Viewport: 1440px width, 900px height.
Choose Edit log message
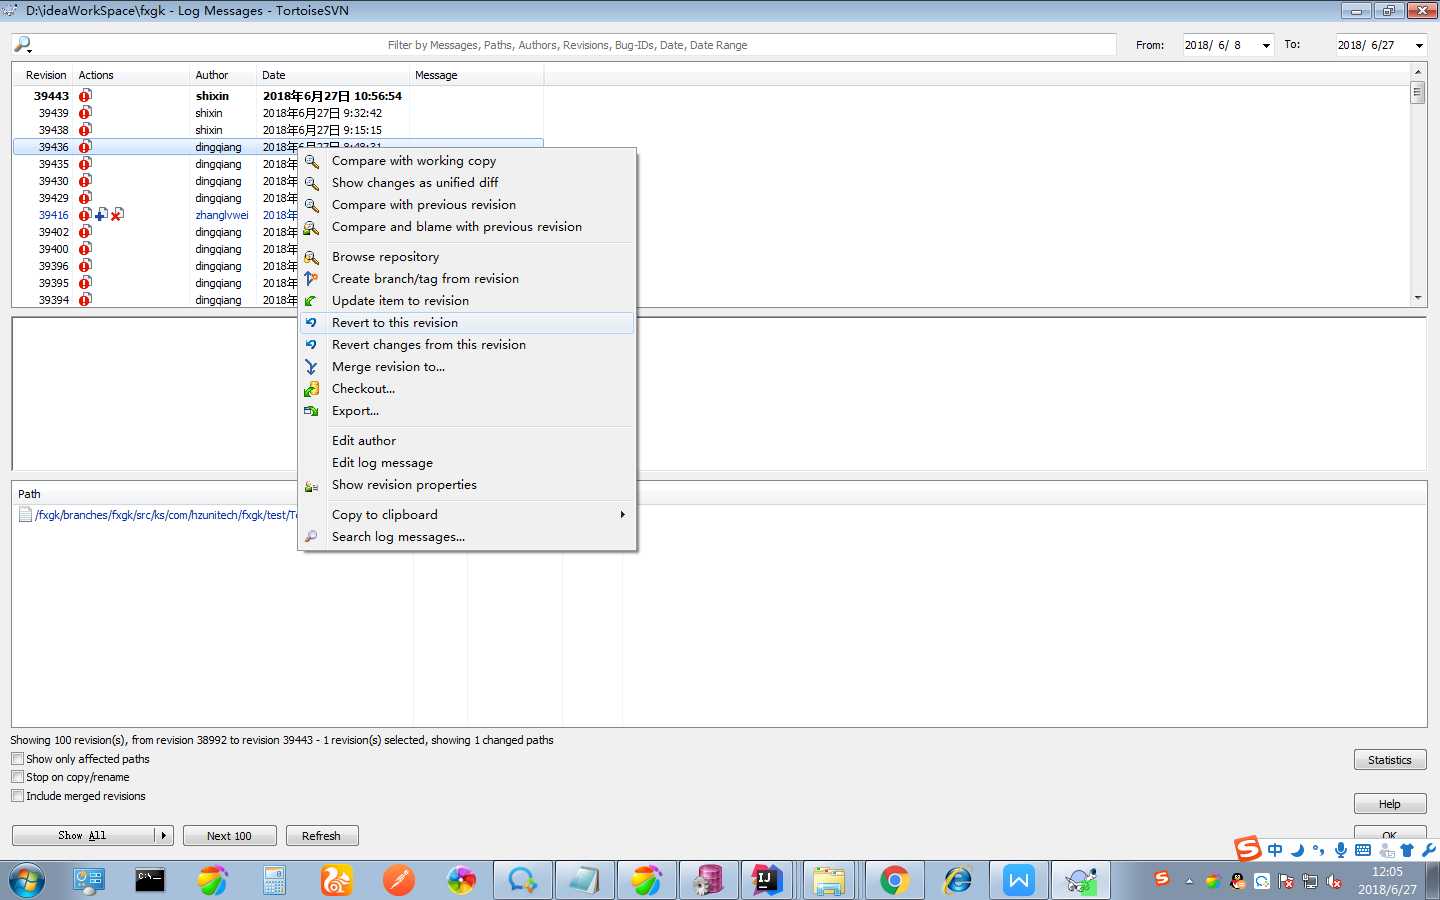(x=382, y=463)
